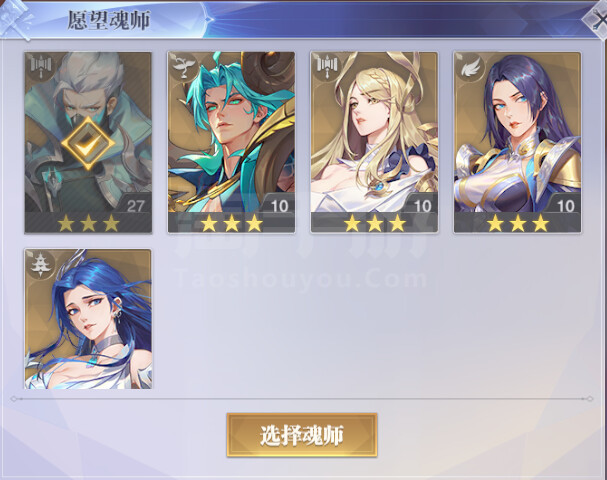Click the class icon on gray-haired masked card

click(40, 65)
